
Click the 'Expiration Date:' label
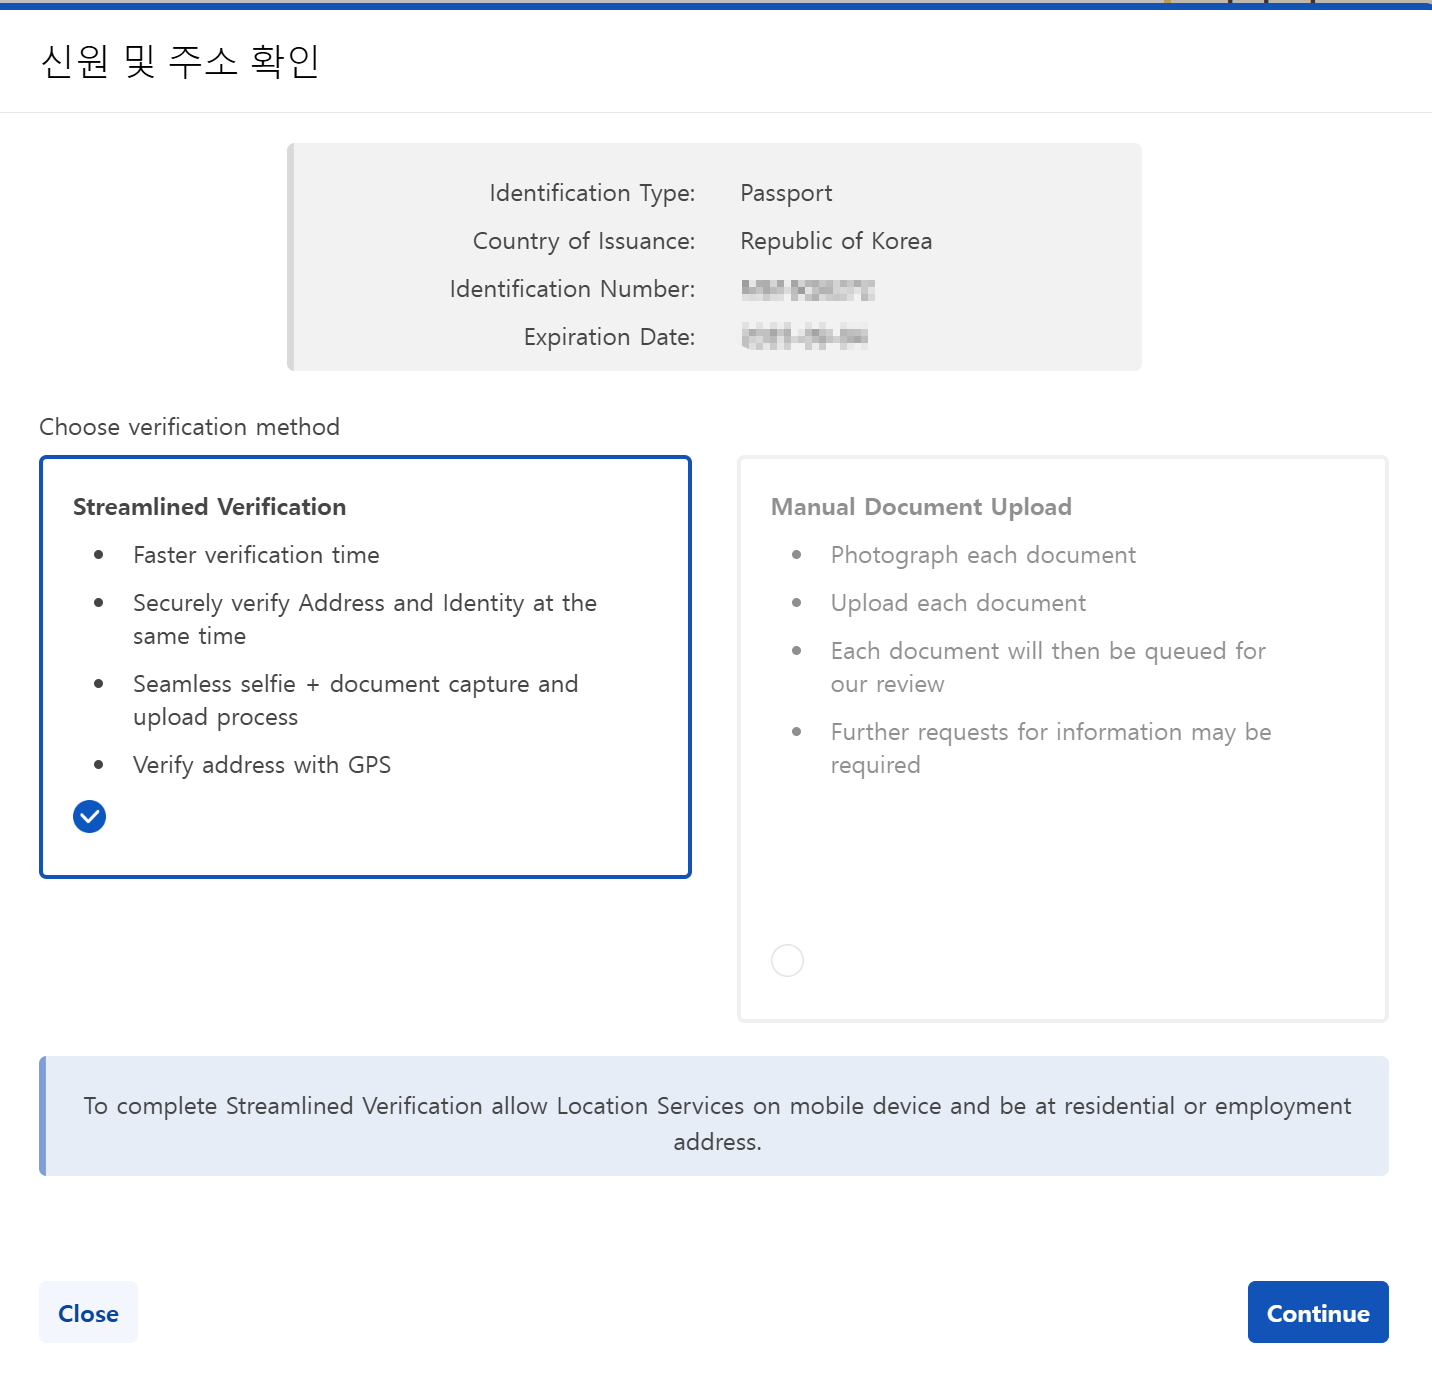point(609,337)
